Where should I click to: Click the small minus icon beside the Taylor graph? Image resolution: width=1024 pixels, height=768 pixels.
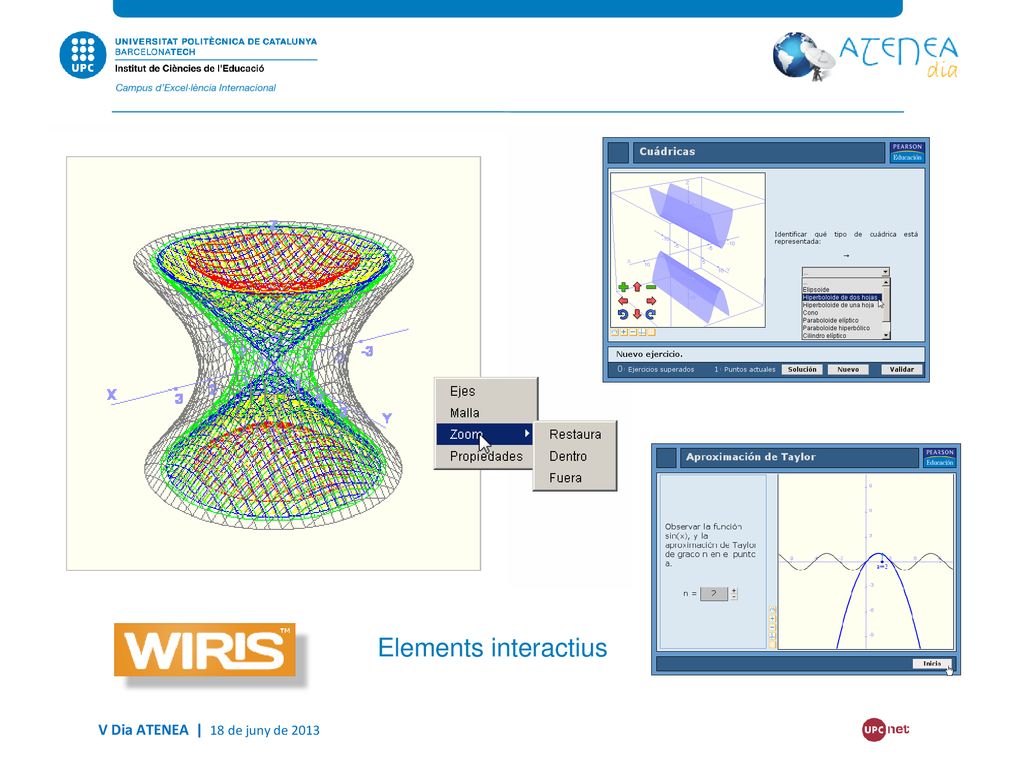tap(772, 628)
